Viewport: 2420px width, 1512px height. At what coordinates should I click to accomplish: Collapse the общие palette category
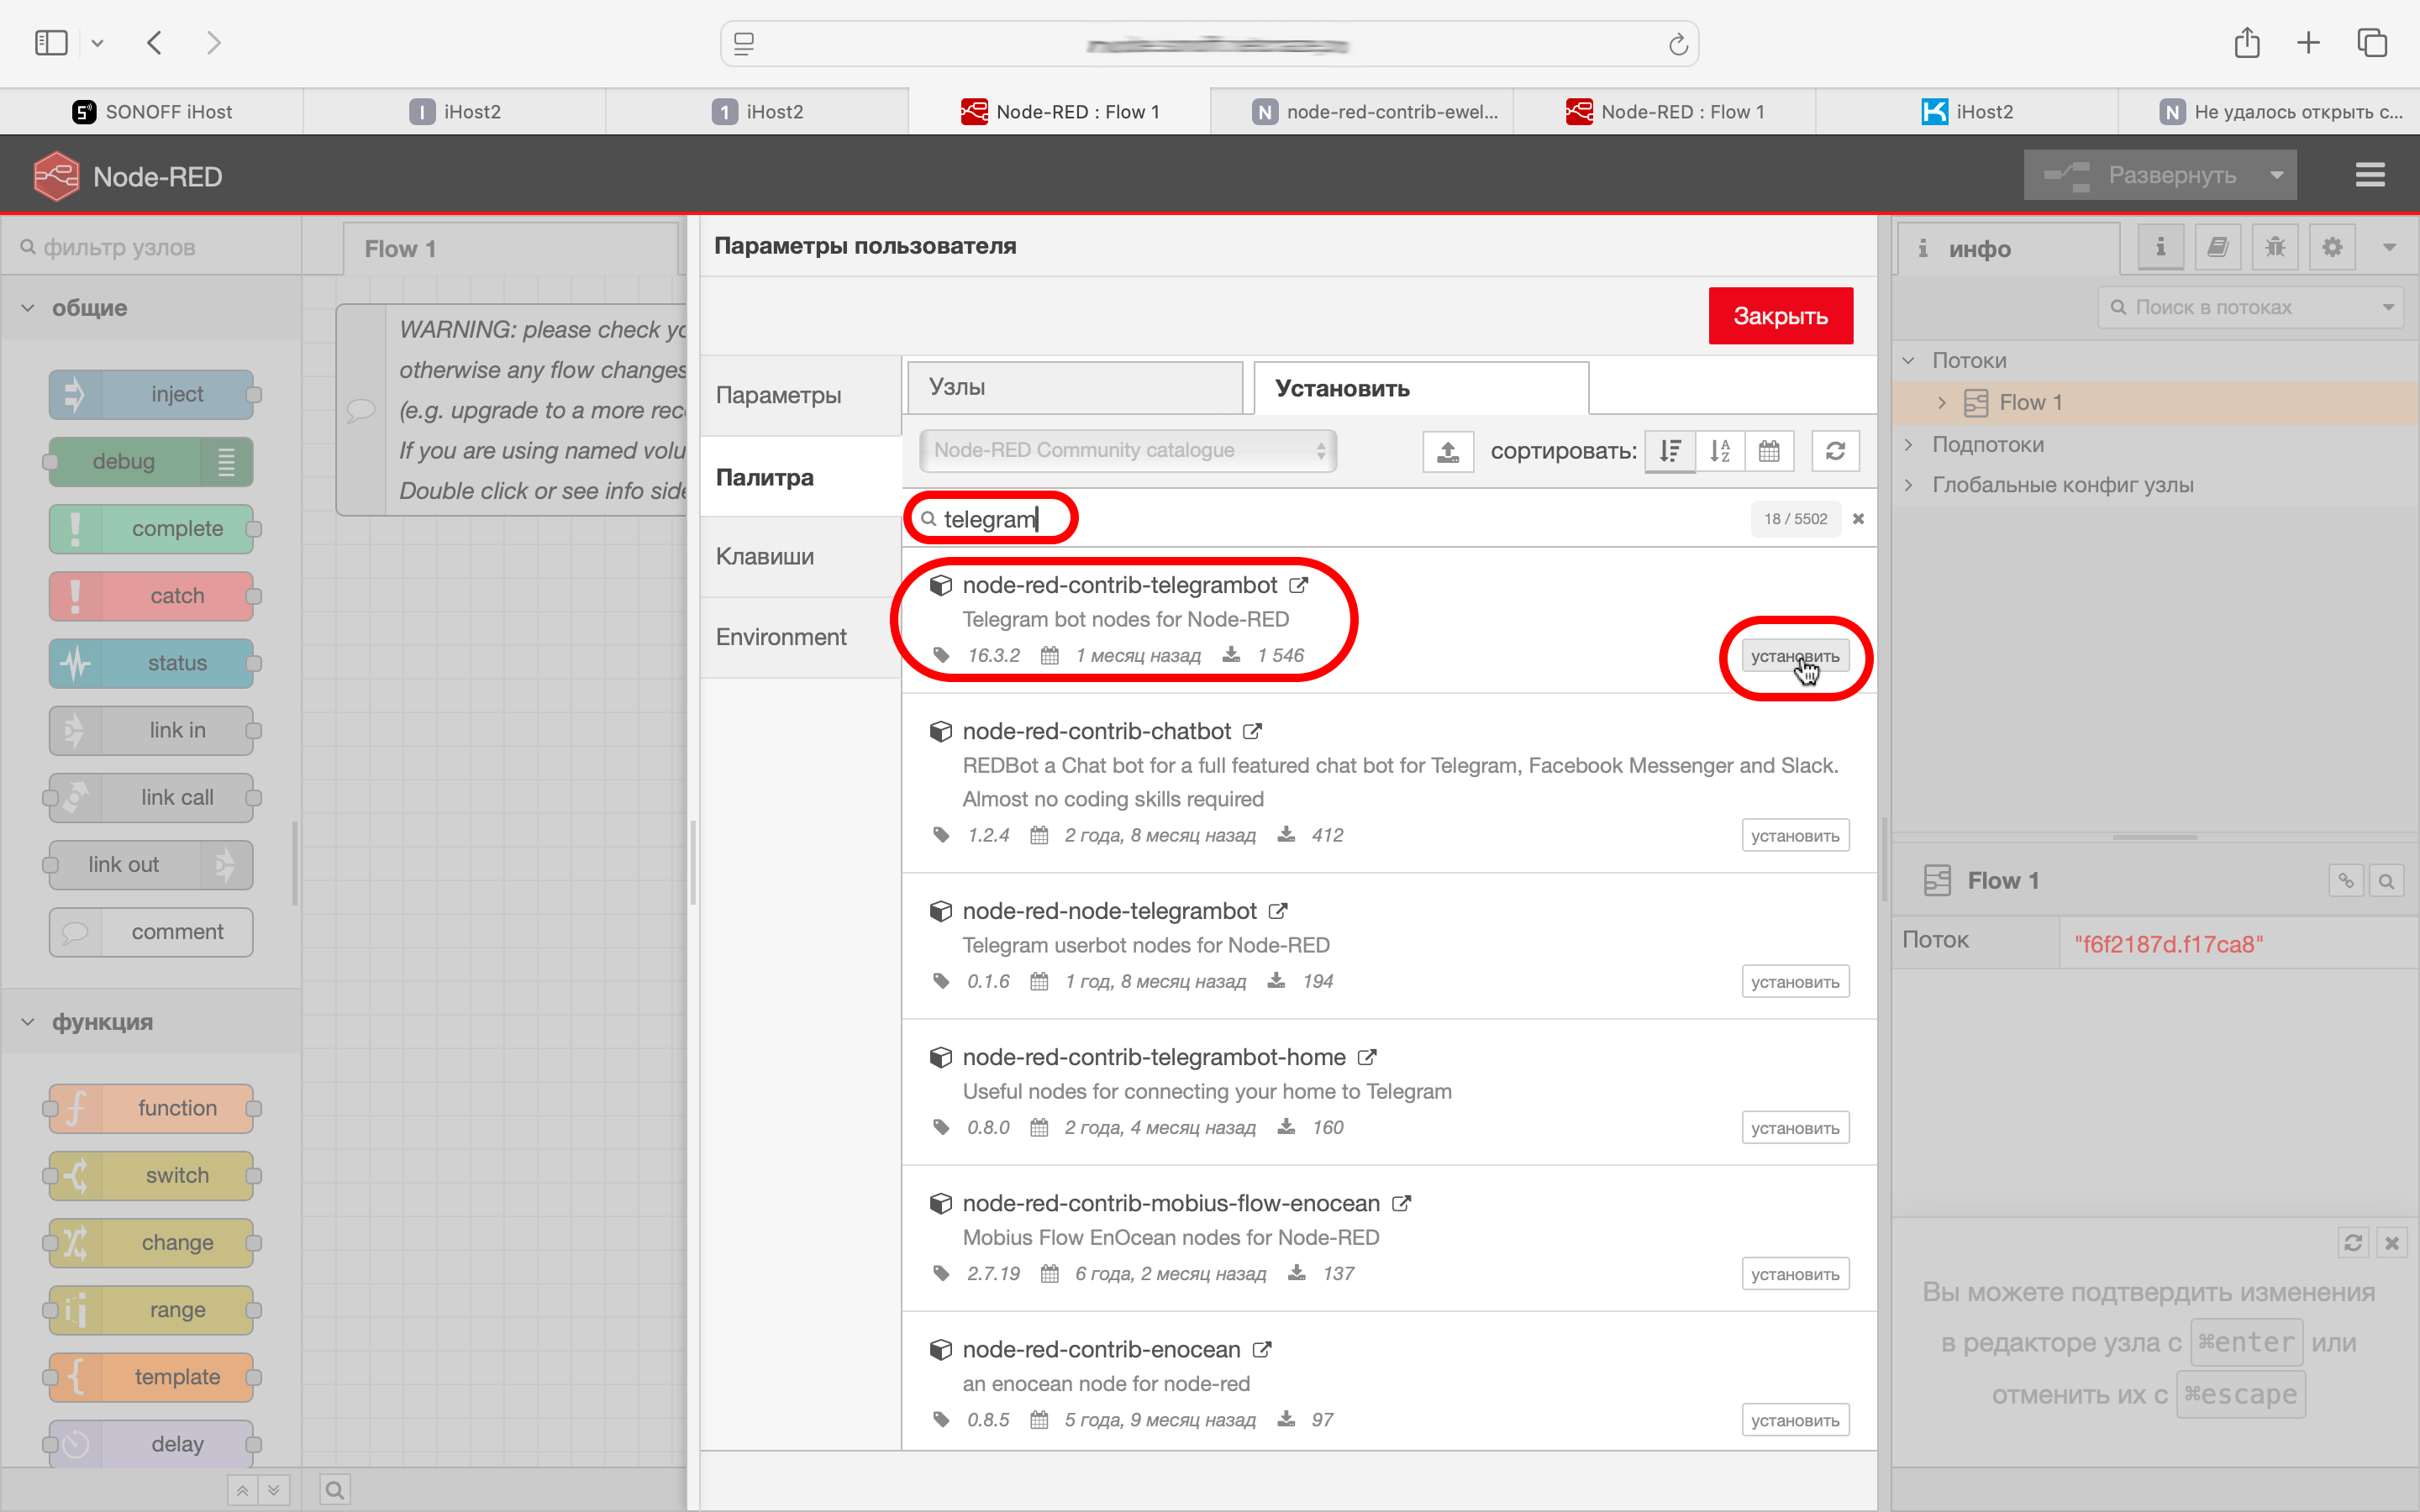pyautogui.click(x=28, y=308)
